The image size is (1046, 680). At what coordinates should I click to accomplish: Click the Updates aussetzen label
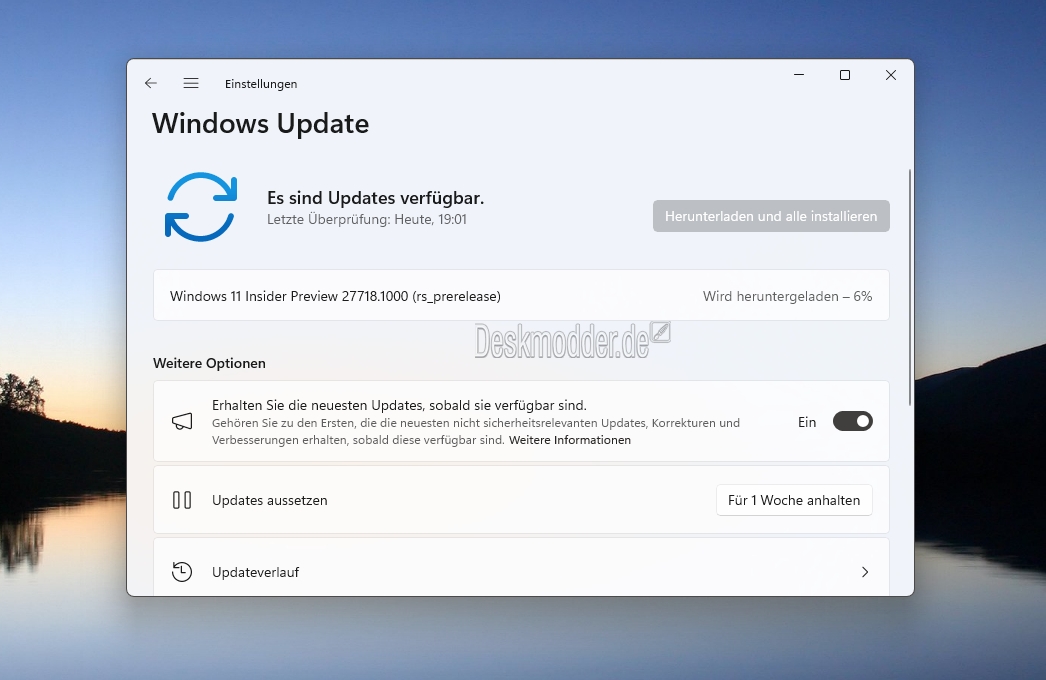coord(270,500)
